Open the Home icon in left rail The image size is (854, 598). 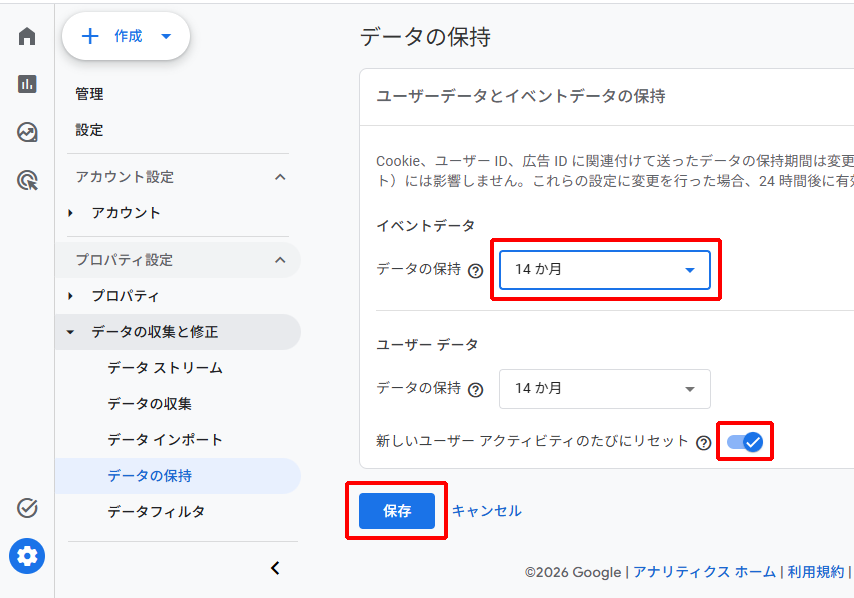(27, 36)
